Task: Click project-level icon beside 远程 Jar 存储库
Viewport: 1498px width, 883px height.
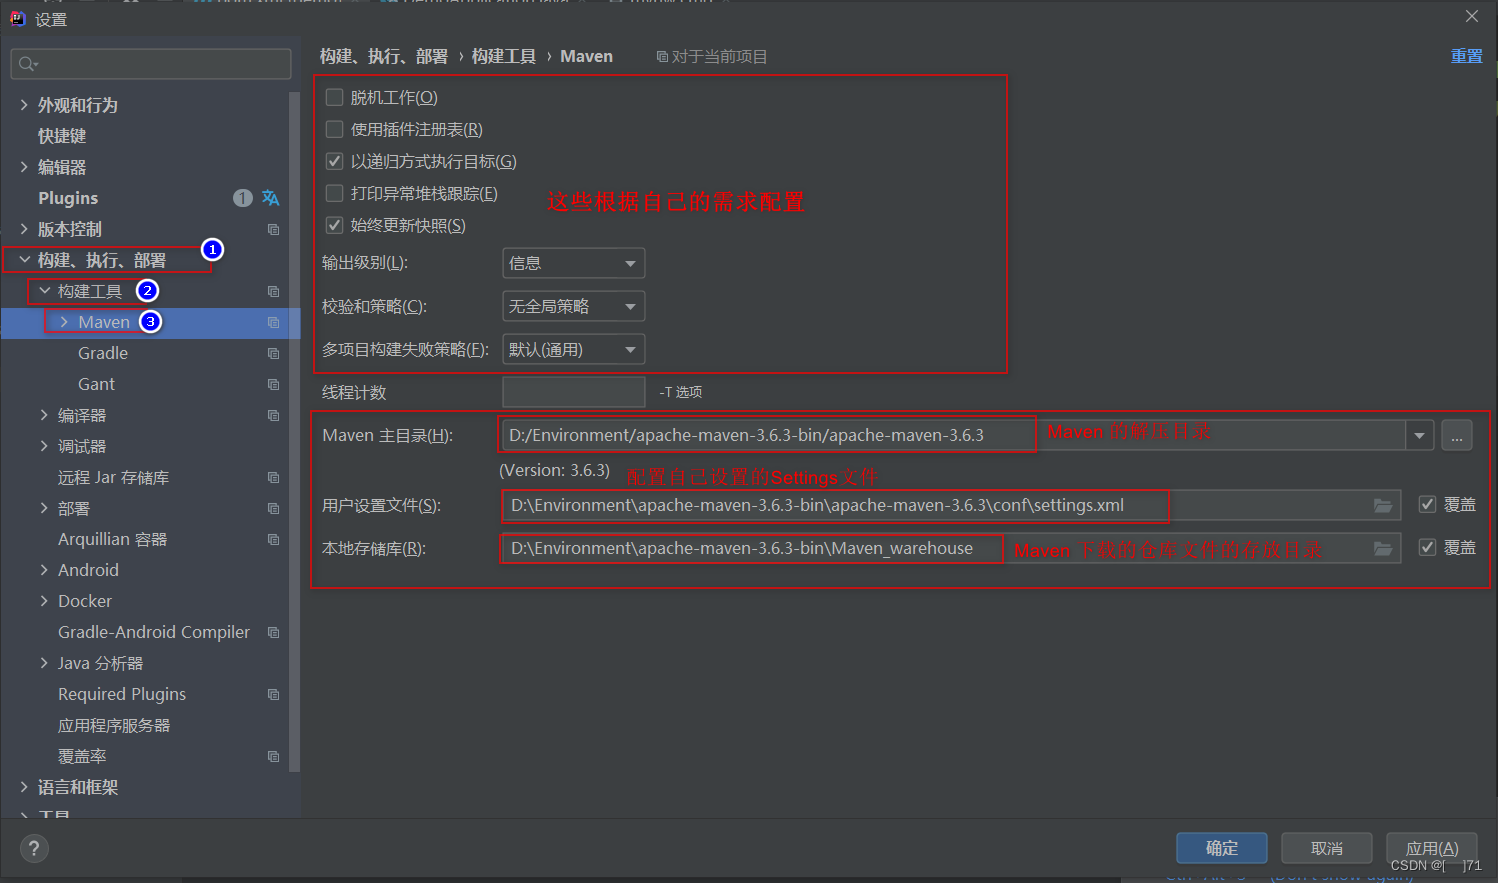Action: pyautogui.click(x=273, y=477)
